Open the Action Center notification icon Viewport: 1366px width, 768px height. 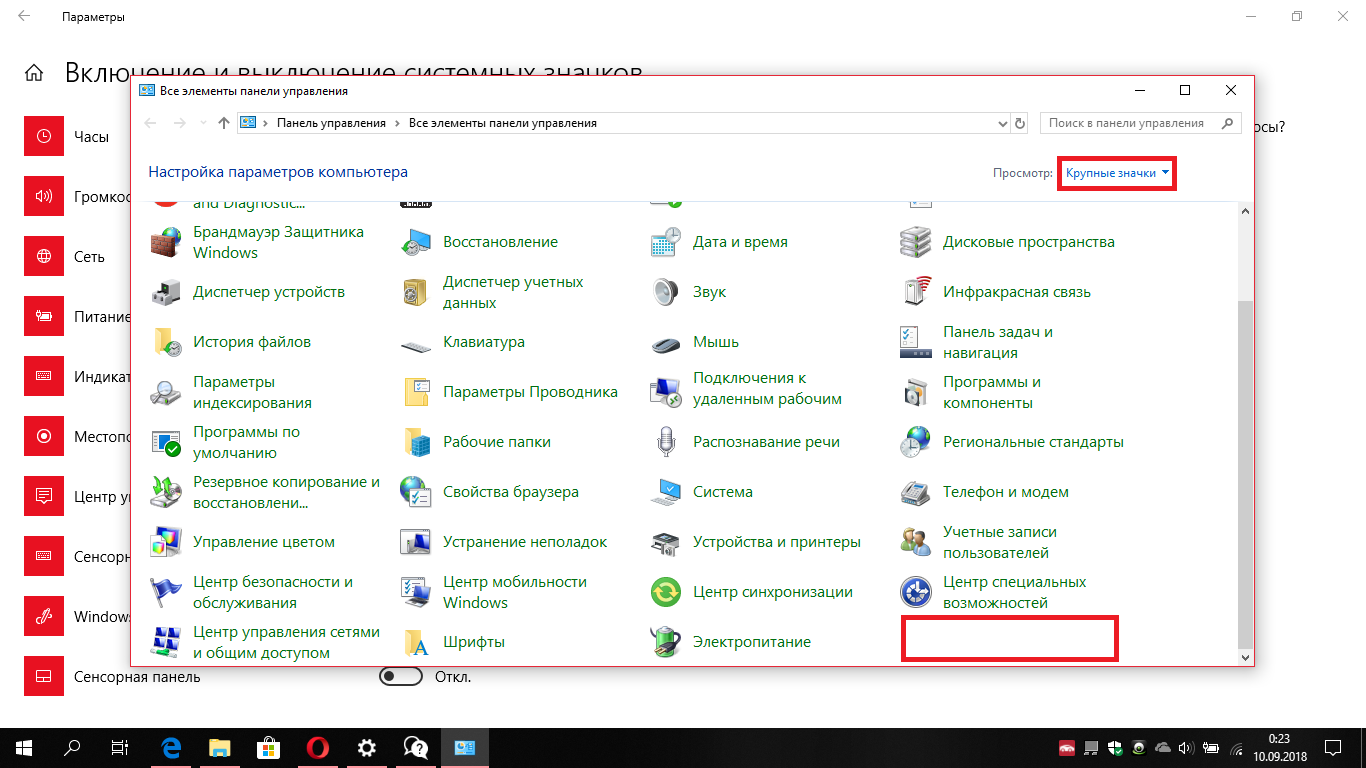click(x=1333, y=747)
